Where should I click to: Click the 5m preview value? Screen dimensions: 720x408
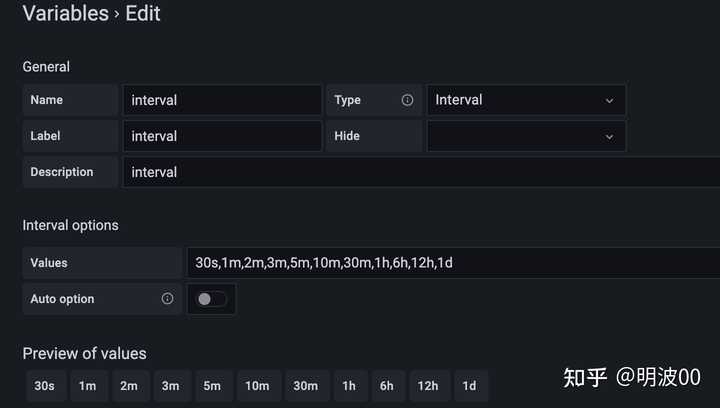point(212,386)
